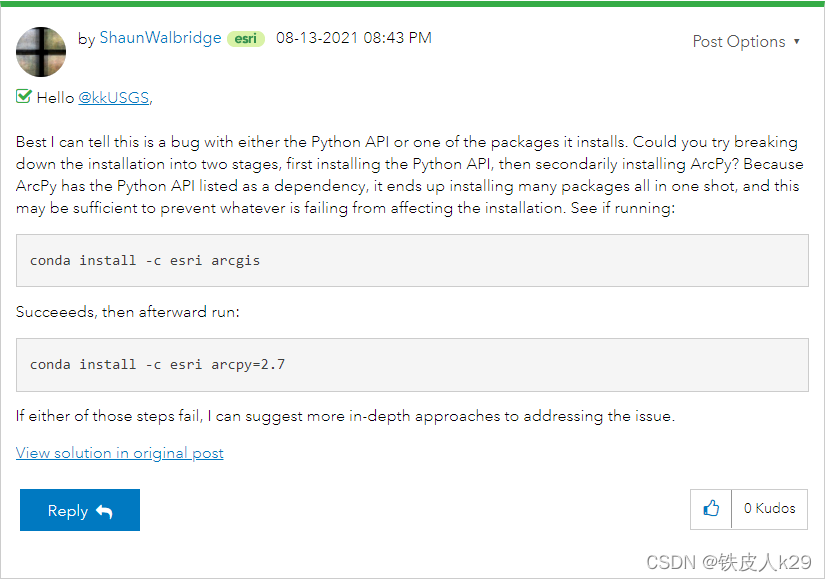The height and width of the screenshot is (582, 827).
Task: Click the checkmark beside Hello greeting
Action: (x=22, y=96)
